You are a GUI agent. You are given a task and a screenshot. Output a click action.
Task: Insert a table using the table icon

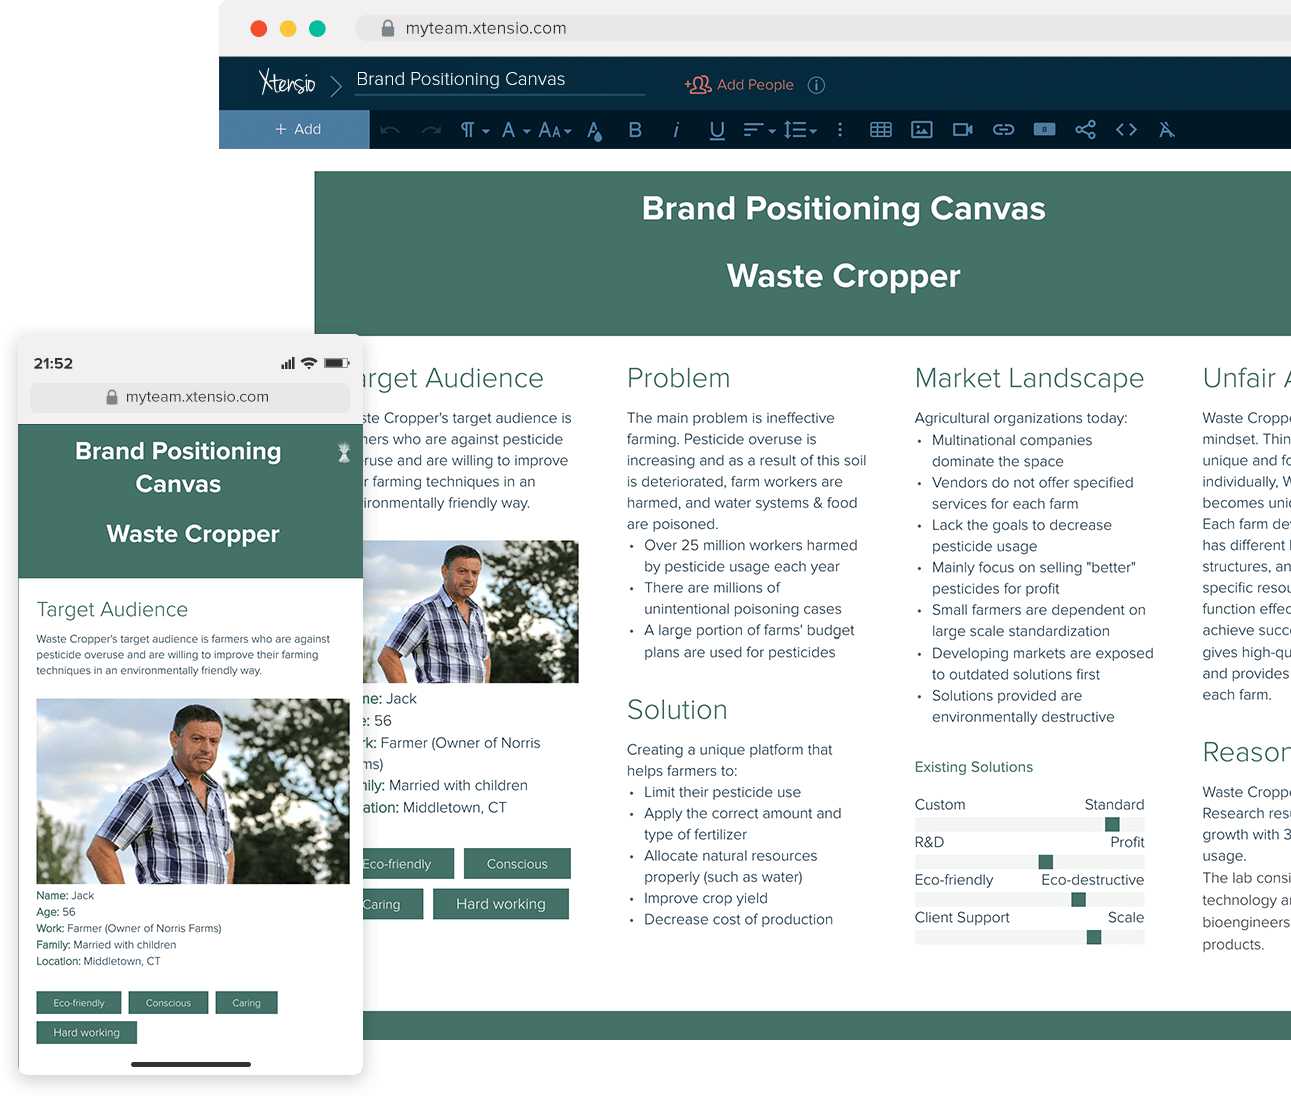881,129
